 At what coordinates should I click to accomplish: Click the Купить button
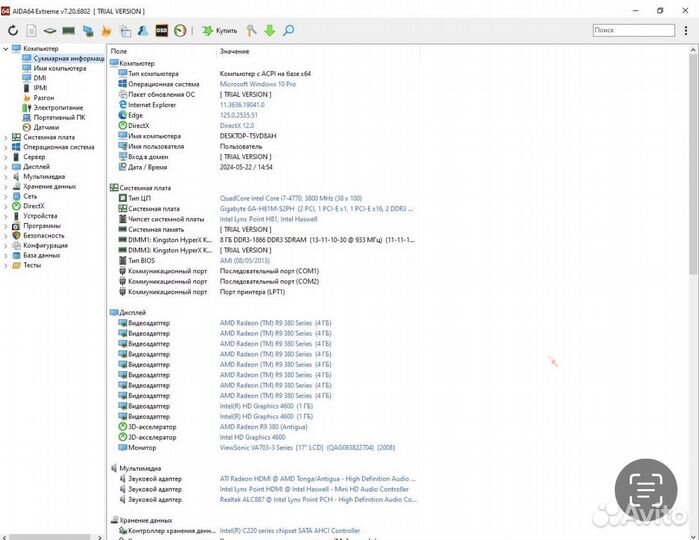(x=219, y=30)
